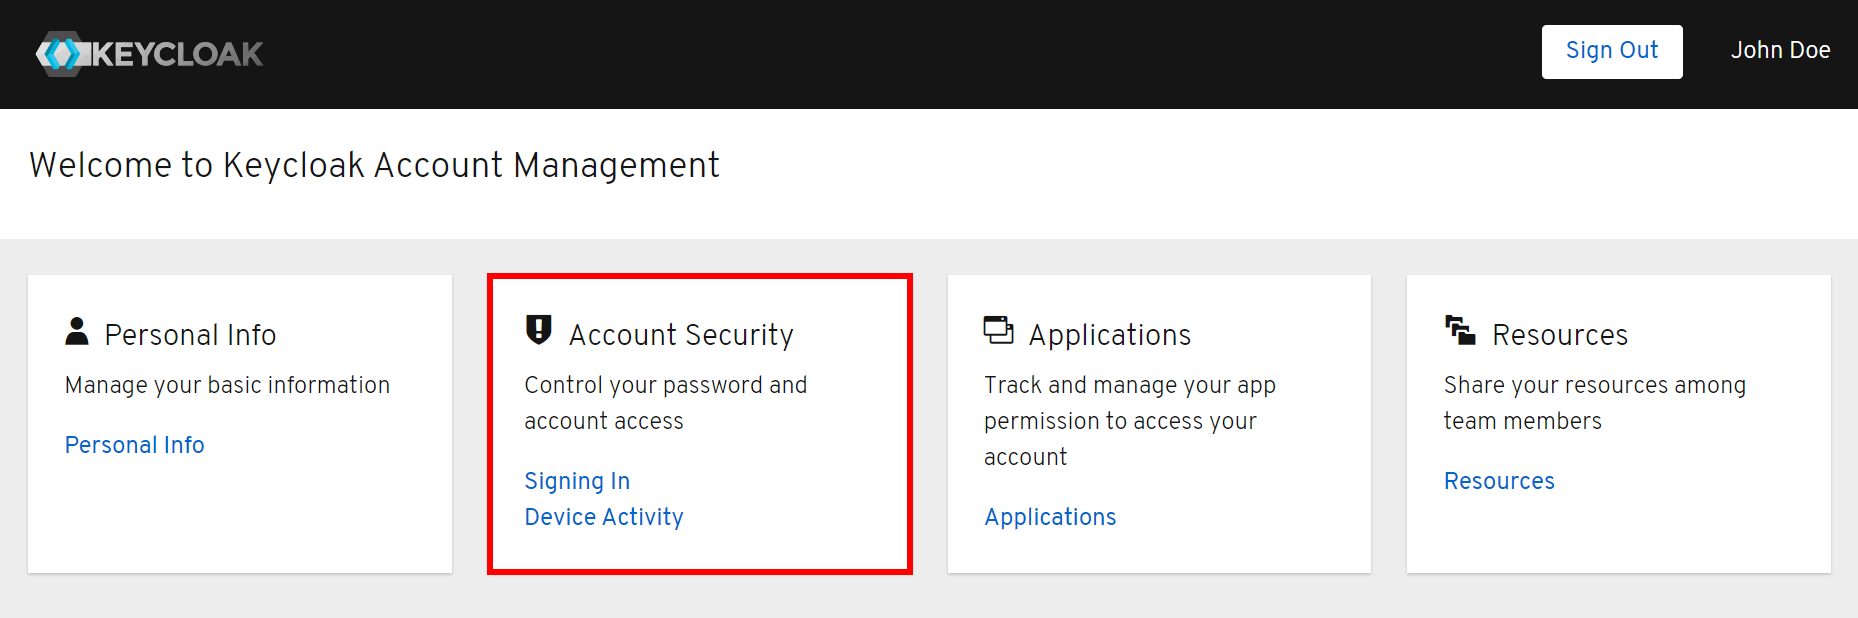Open the Device Activity link
1858x618 pixels.
(x=604, y=517)
